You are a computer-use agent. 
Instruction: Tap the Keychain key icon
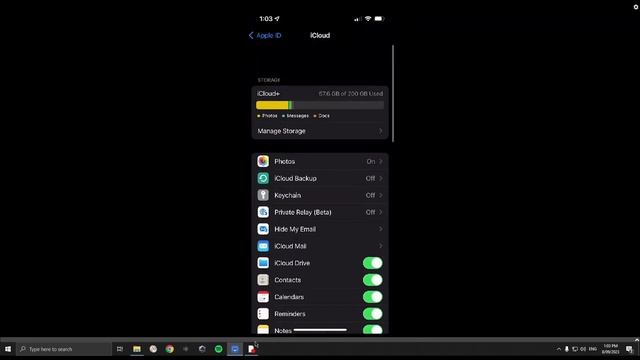click(263, 195)
